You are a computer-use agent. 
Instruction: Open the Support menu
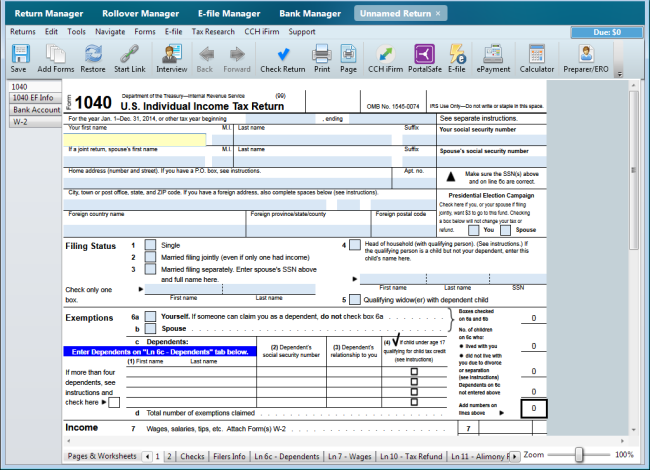tap(302, 31)
